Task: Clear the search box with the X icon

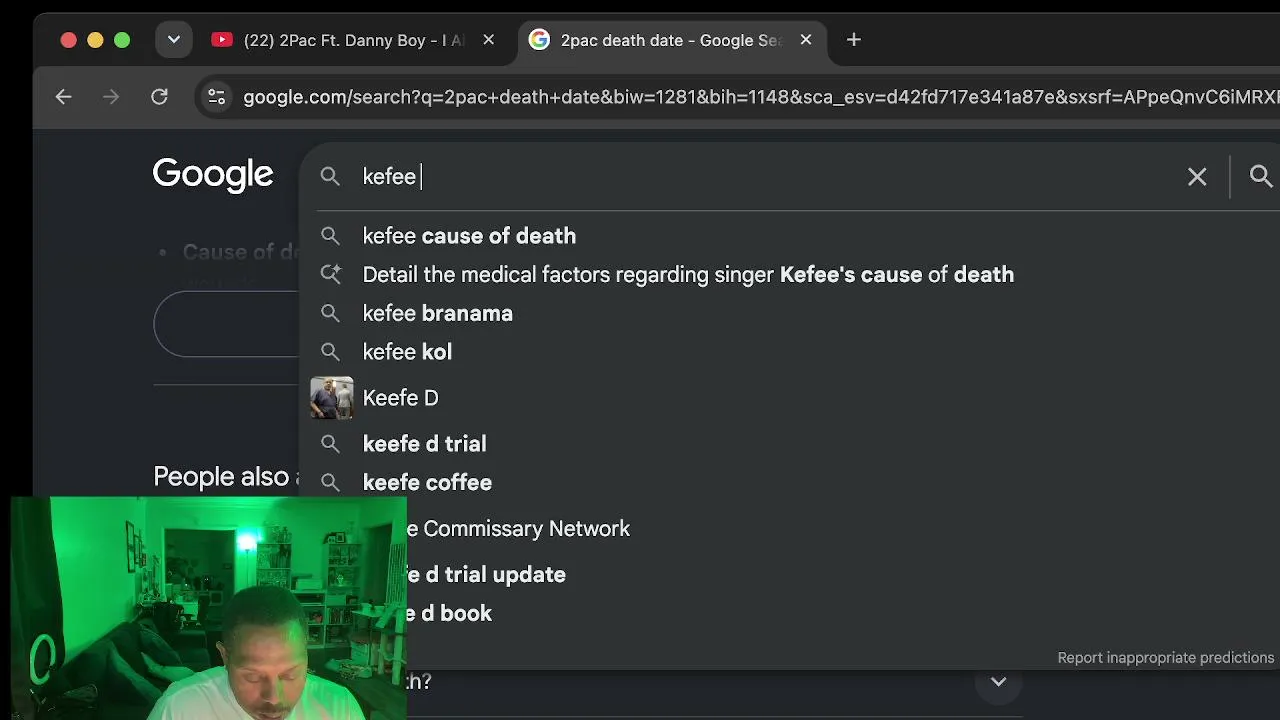Action: [1197, 177]
